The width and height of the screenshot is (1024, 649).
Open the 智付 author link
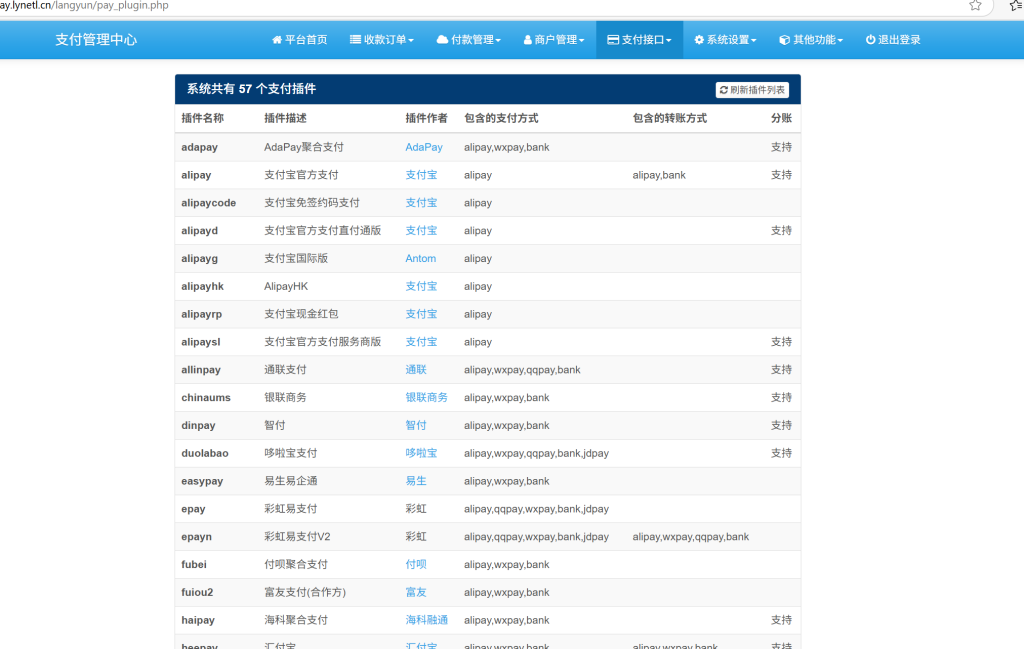pos(416,426)
